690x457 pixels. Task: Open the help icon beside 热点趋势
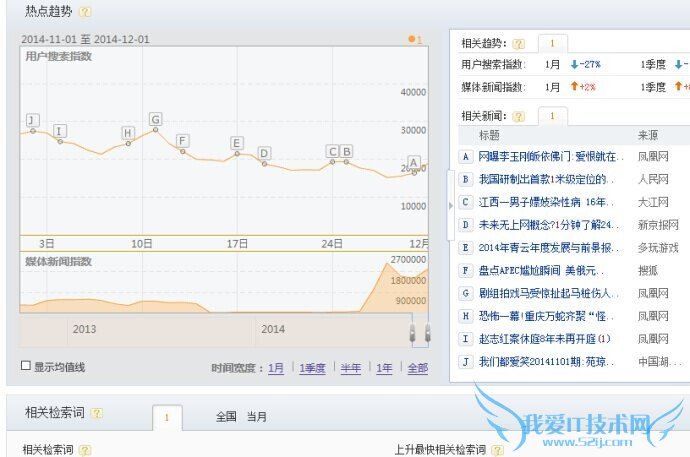point(85,12)
